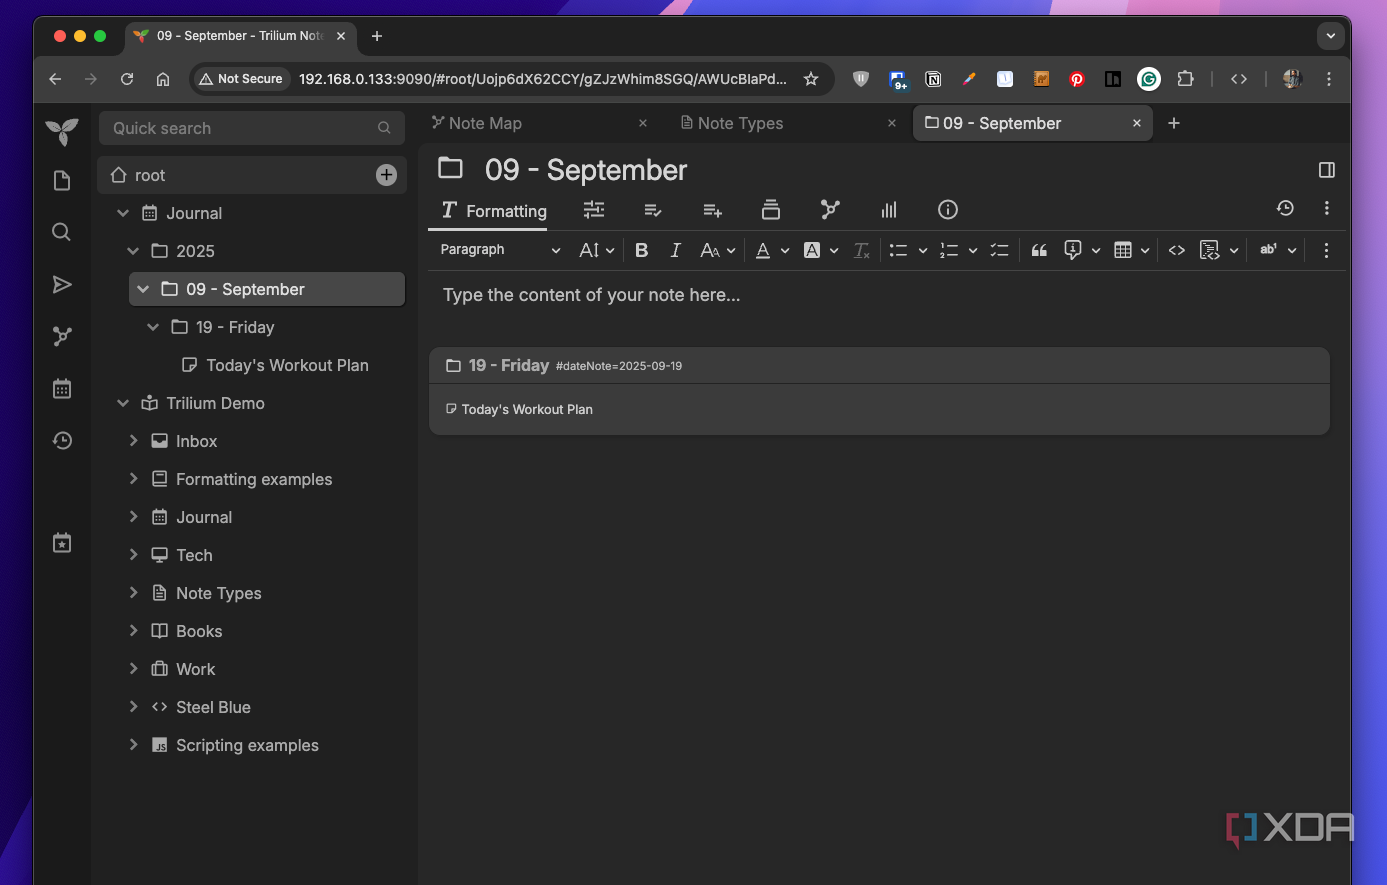
Task: Remove formatting with the clear format icon
Action: pyautogui.click(x=862, y=250)
